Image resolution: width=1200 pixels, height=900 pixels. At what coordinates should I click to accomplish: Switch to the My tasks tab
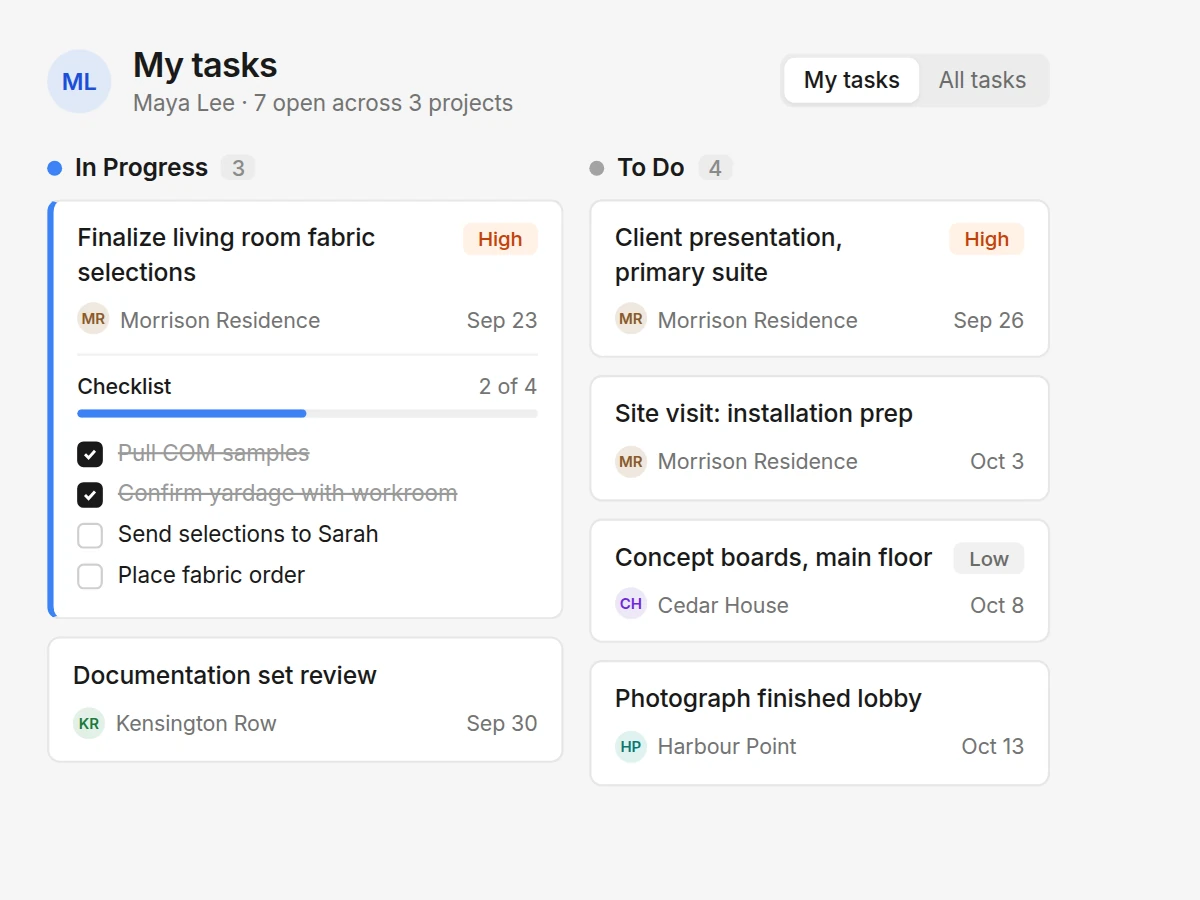tap(851, 80)
